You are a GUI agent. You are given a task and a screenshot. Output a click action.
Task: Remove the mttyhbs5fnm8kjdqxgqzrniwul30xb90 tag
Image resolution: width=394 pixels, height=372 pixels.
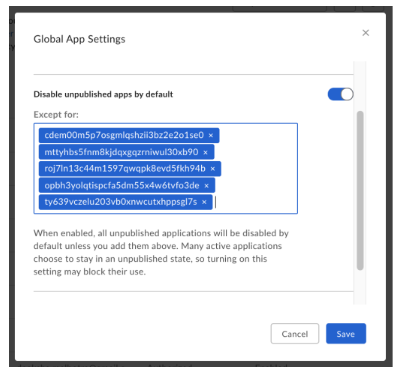point(205,152)
